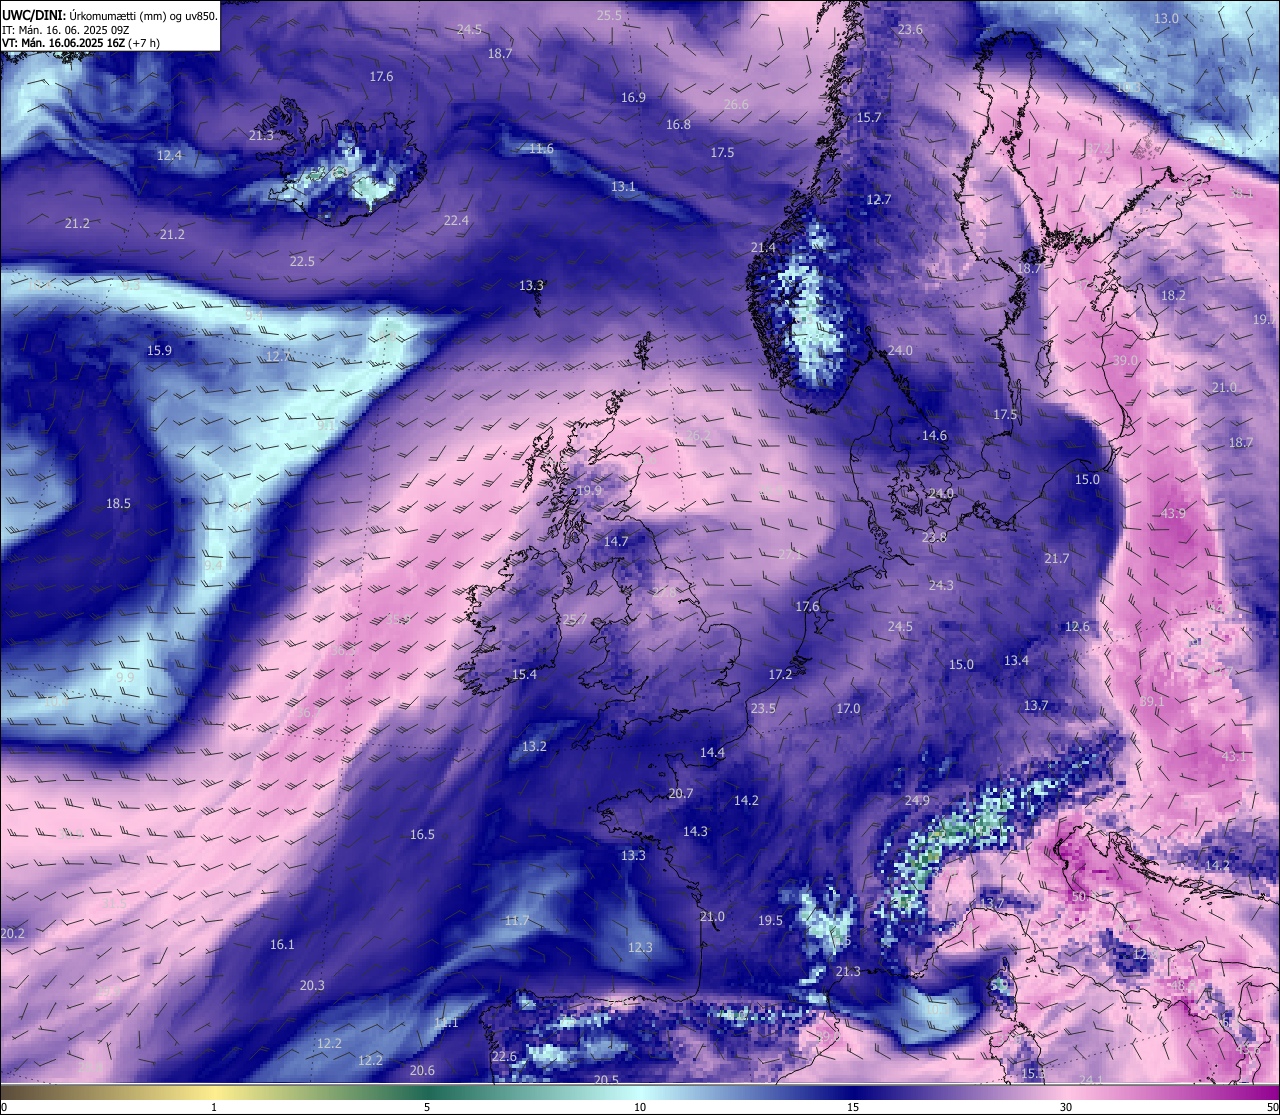Click the 22.4 reading southeast of Iceland
This screenshot has width=1280, height=1115.
point(456,220)
